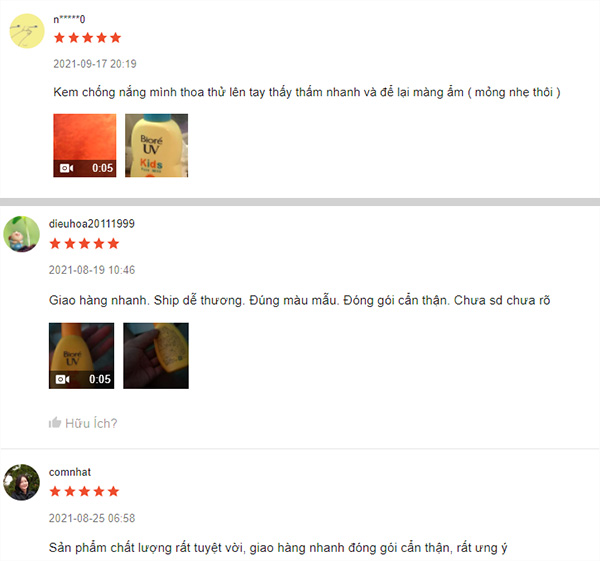Viewport: 600px width, 561px height.
Task: Click the thumbs-up icon next to Hữu Ích
Action: point(55,423)
